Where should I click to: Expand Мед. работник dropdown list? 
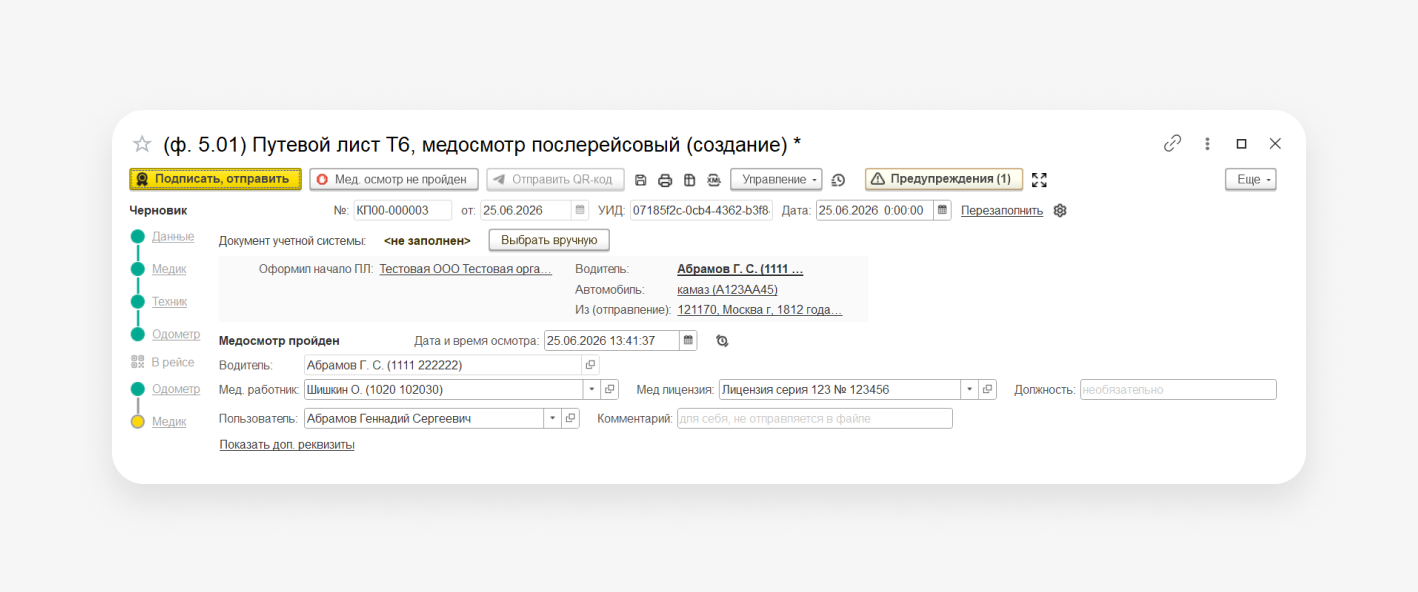point(591,390)
